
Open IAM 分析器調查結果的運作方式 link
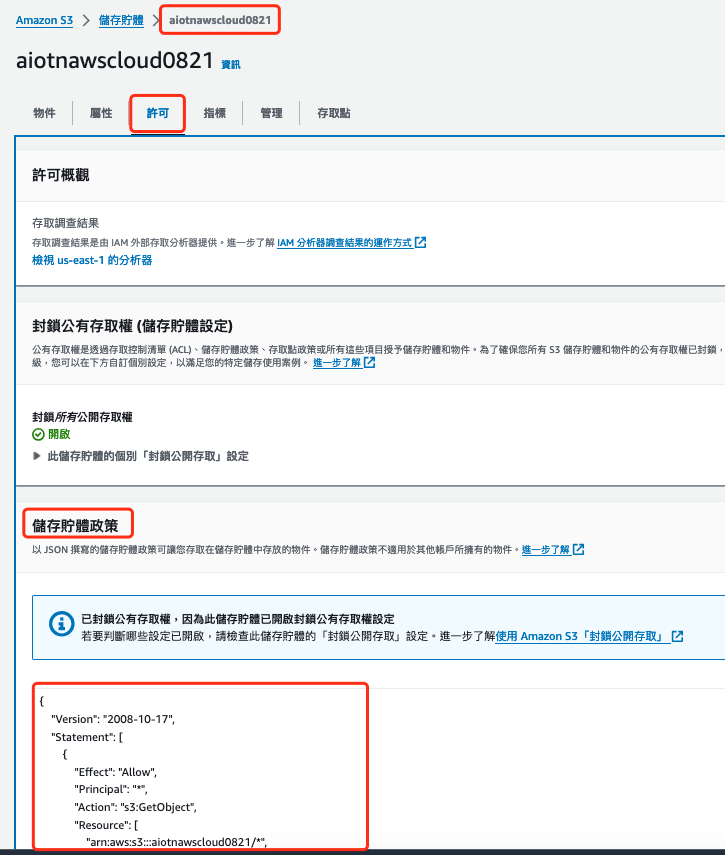pos(345,243)
